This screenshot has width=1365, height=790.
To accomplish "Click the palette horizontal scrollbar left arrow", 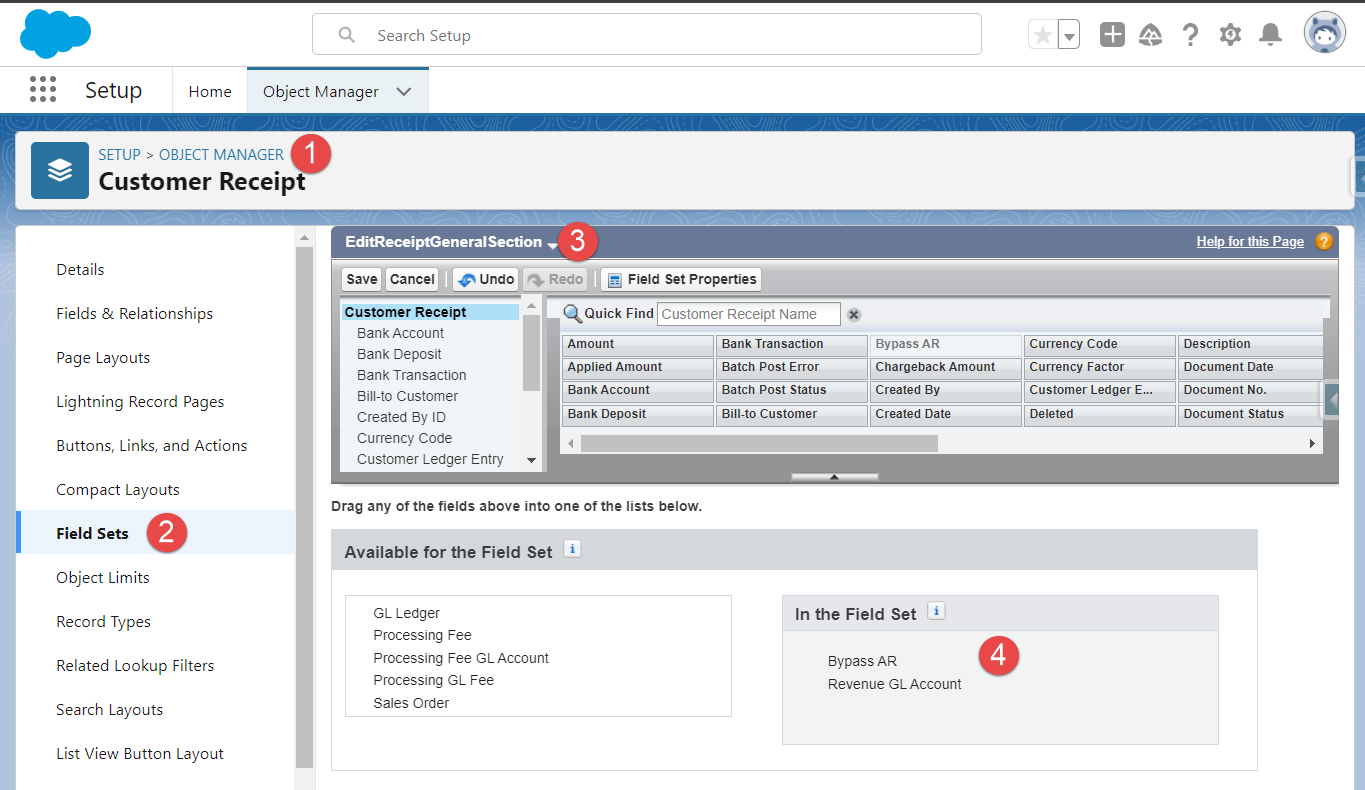I will click(570, 443).
